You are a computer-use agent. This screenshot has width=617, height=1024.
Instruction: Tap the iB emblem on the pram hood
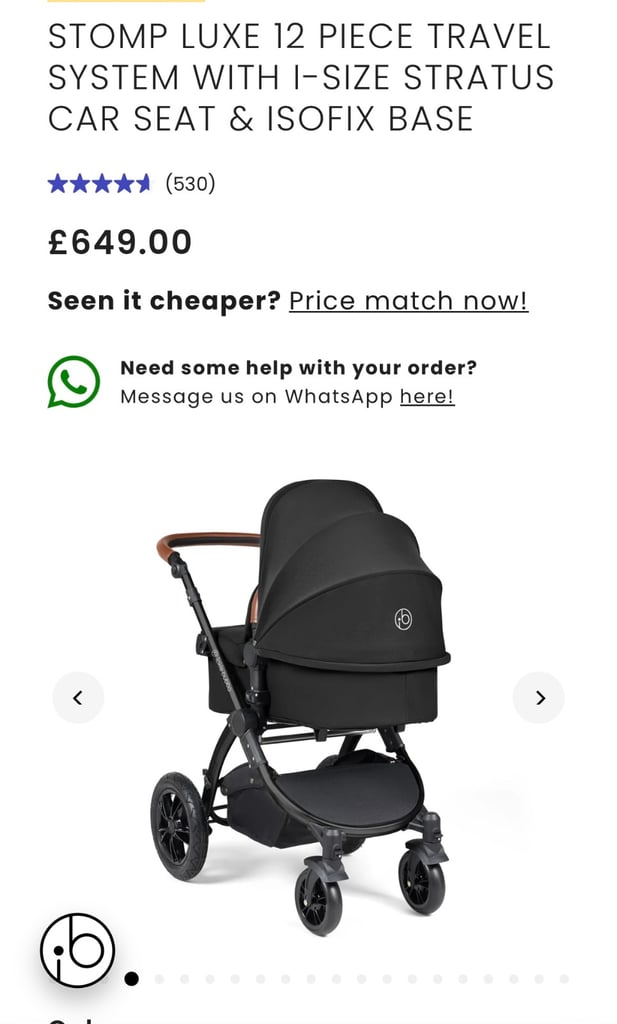point(403,618)
